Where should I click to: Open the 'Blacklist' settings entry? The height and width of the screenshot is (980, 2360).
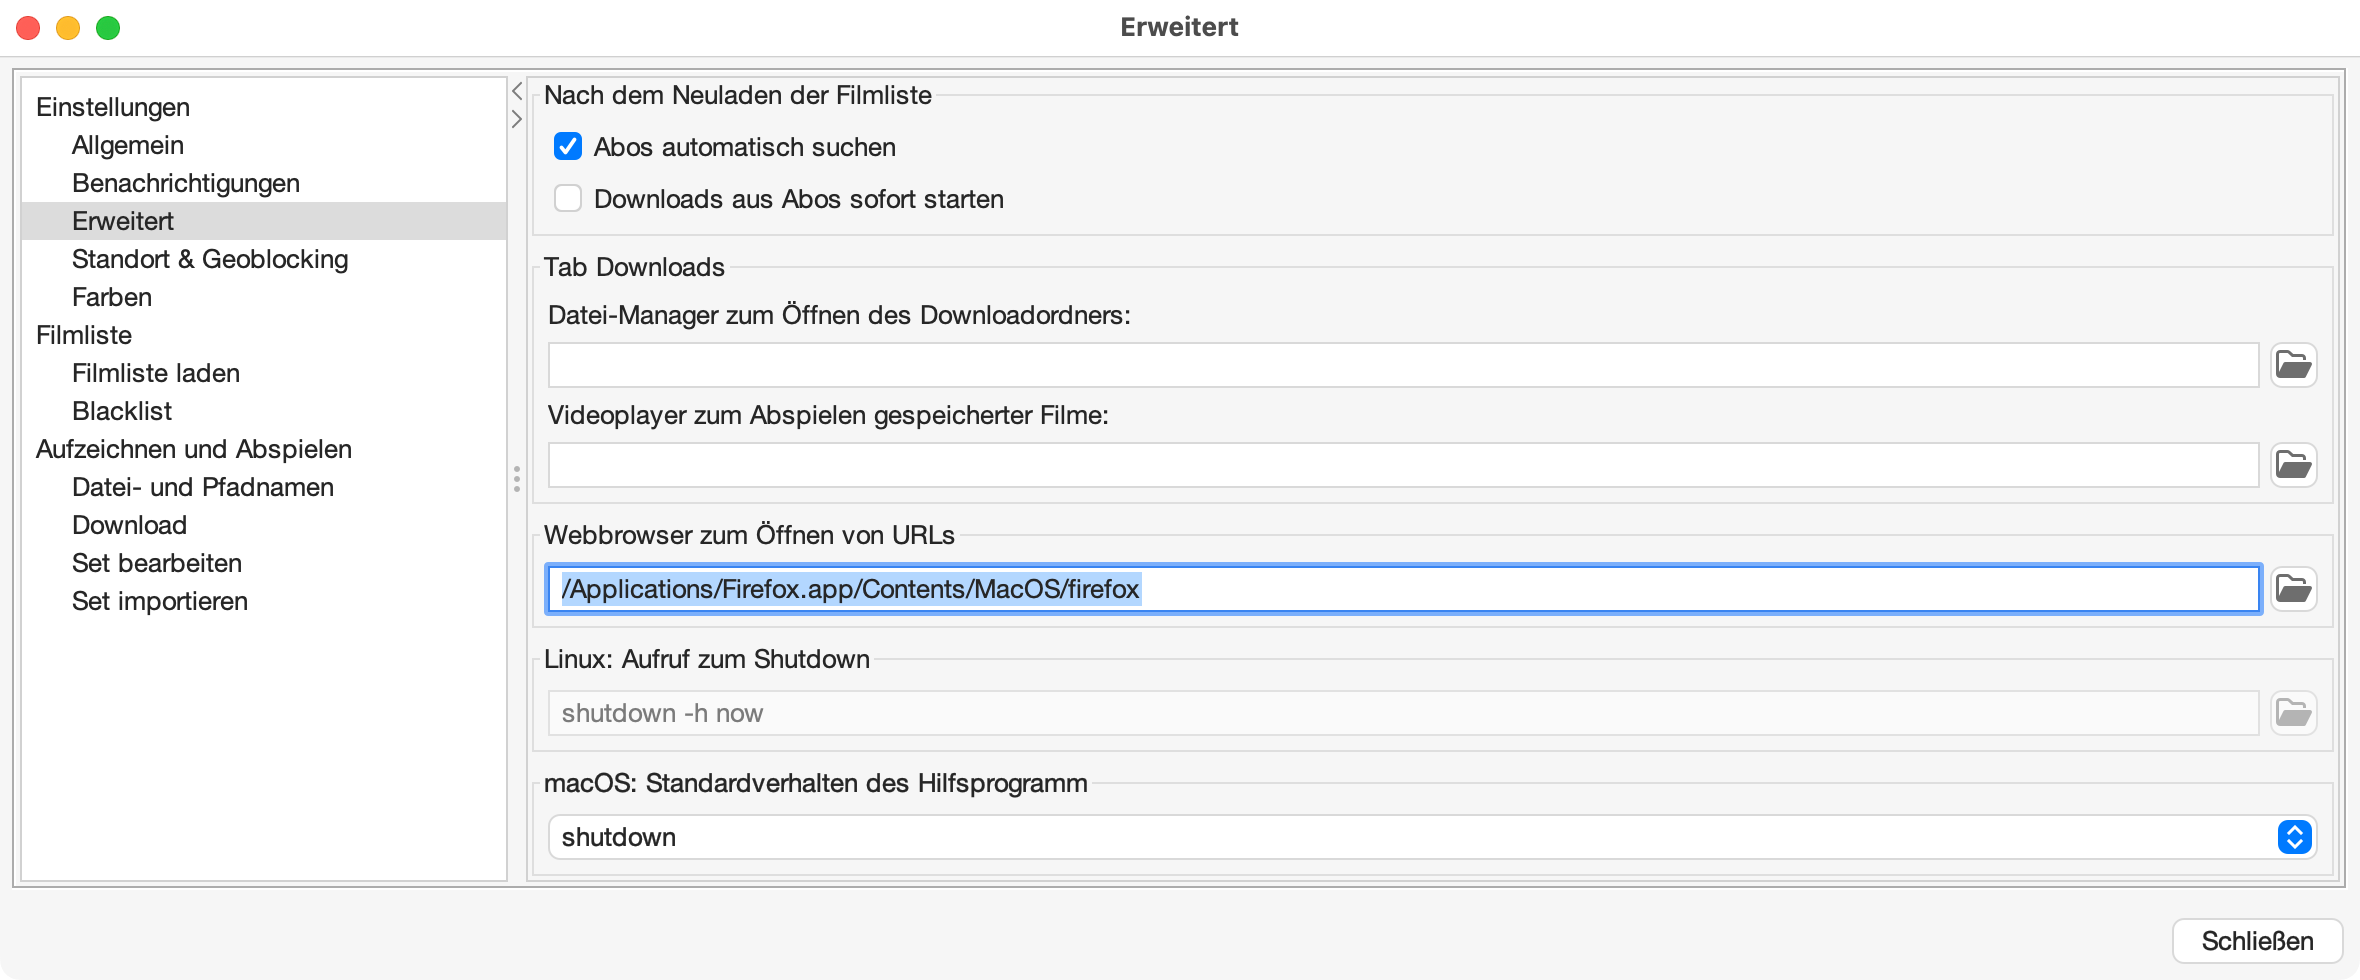pyautogui.click(x=122, y=411)
